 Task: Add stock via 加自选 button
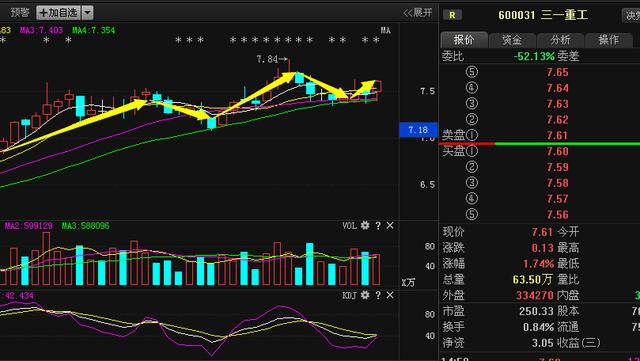(58, 13)
